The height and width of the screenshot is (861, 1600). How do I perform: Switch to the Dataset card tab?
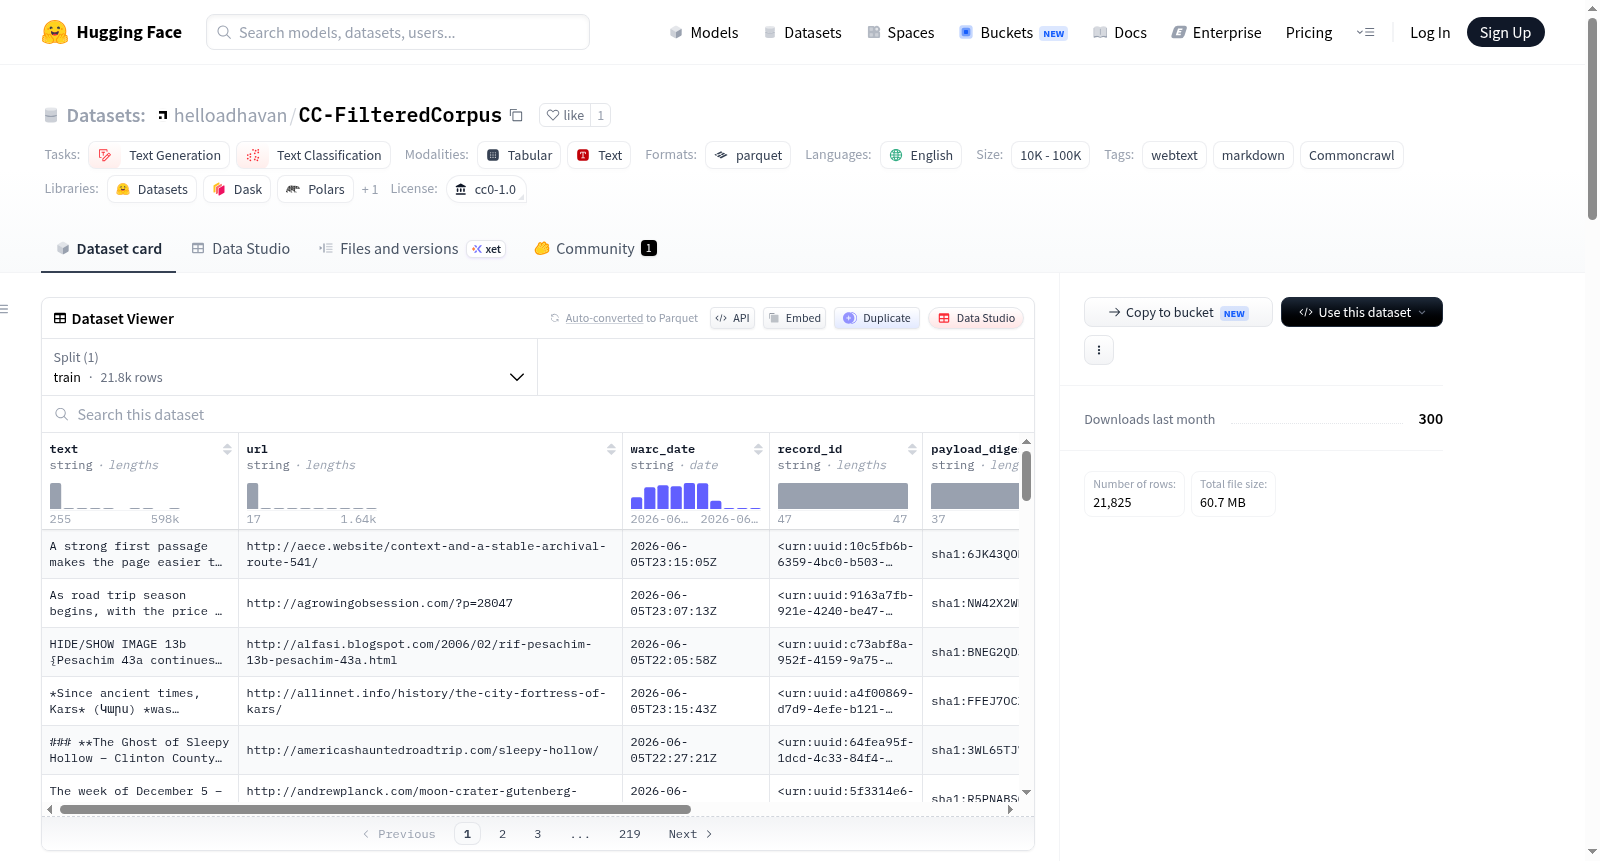coord(109,249)
